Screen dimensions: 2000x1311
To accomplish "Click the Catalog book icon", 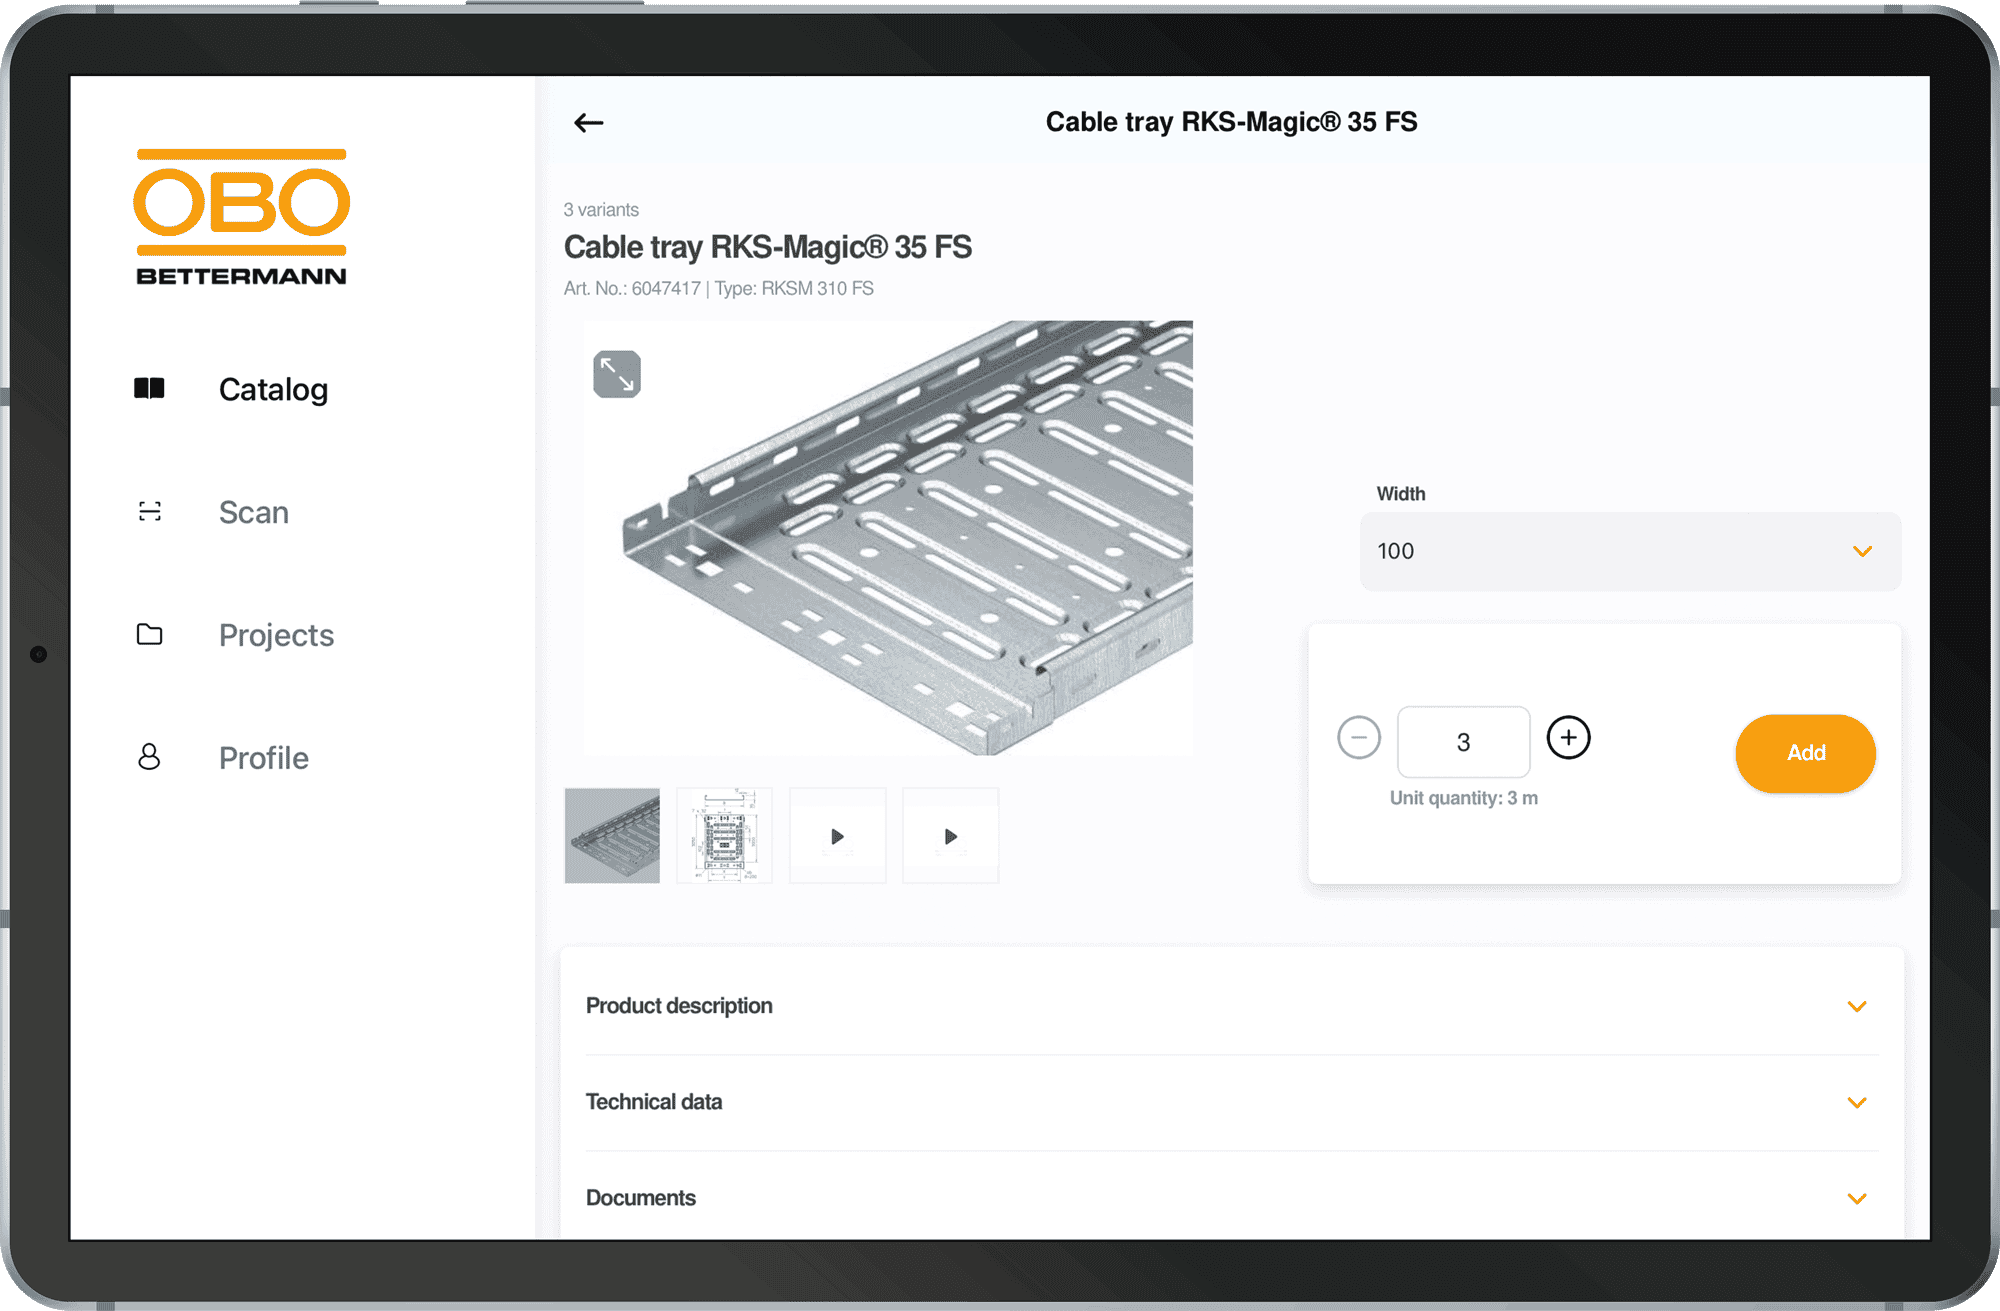I will point(149,388).
